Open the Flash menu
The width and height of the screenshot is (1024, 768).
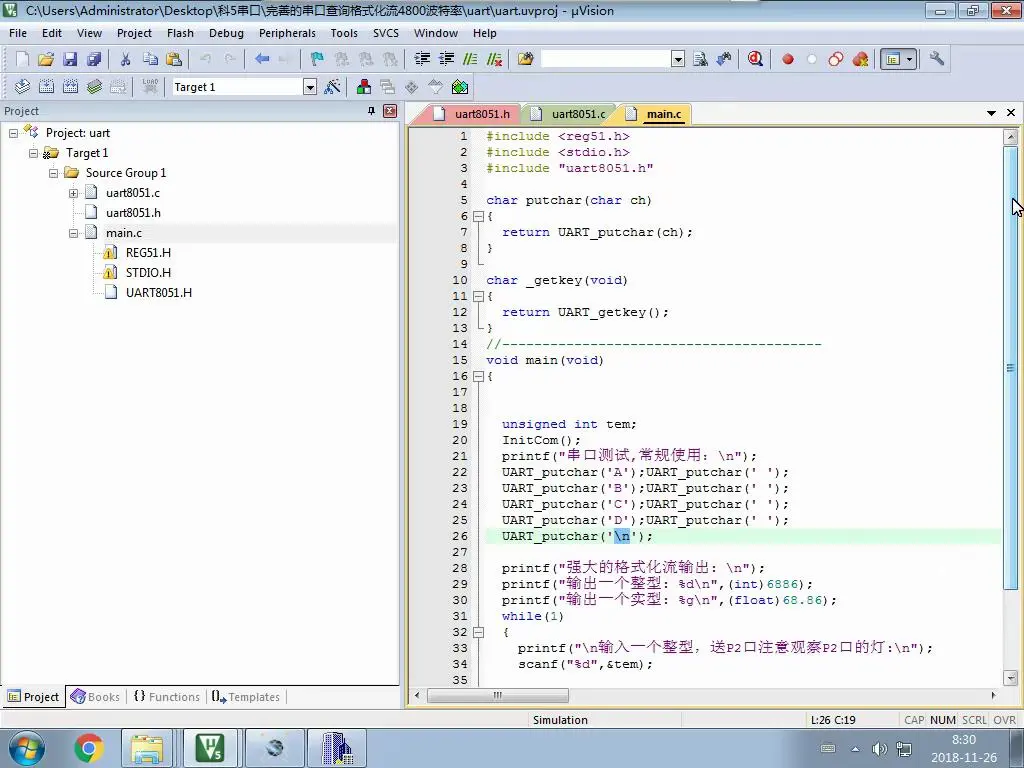pos(180,33)
